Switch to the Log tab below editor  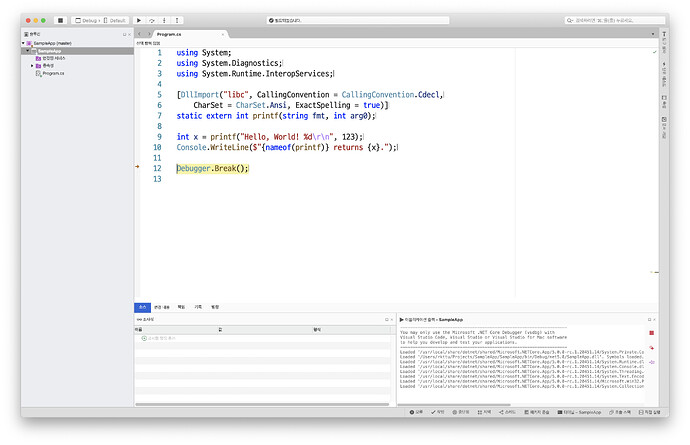pos(198,307)
